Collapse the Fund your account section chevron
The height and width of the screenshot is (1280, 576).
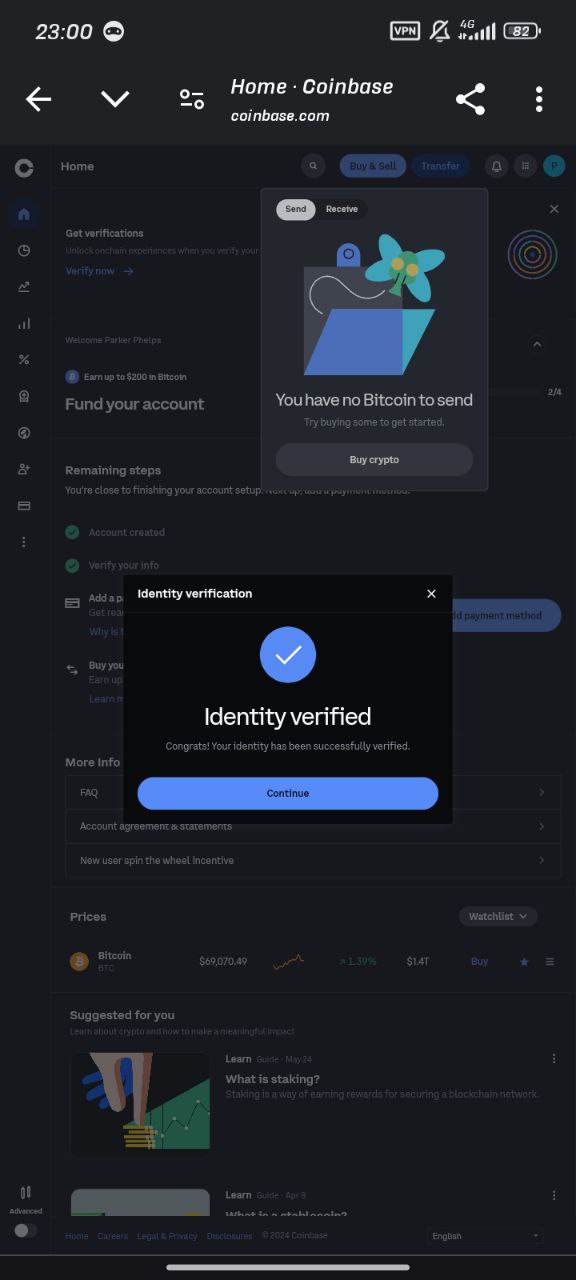pos(537,344)
